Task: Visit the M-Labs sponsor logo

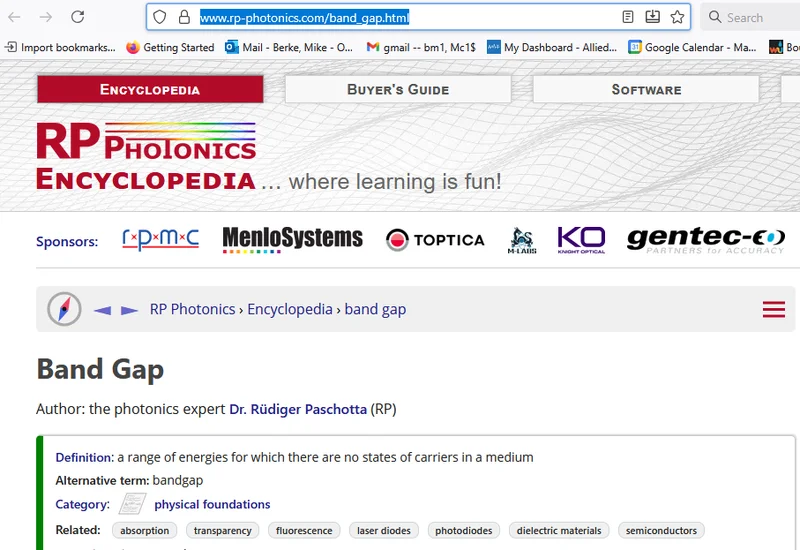Action: click(521, 240)
